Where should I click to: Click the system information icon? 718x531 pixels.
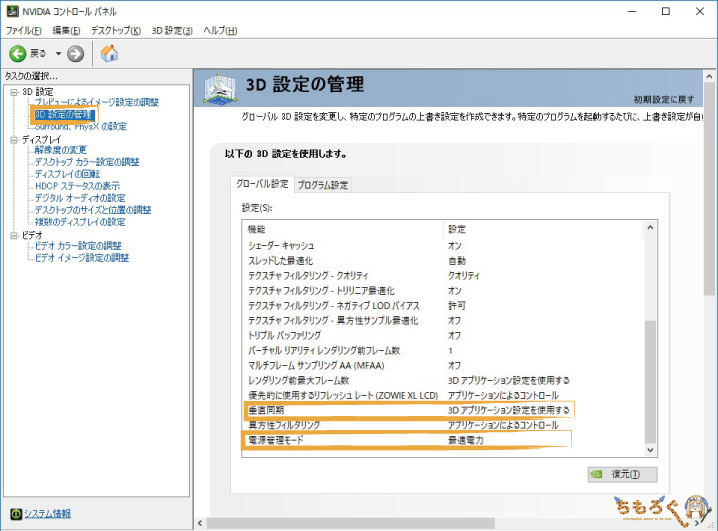(x=16, y=514)
